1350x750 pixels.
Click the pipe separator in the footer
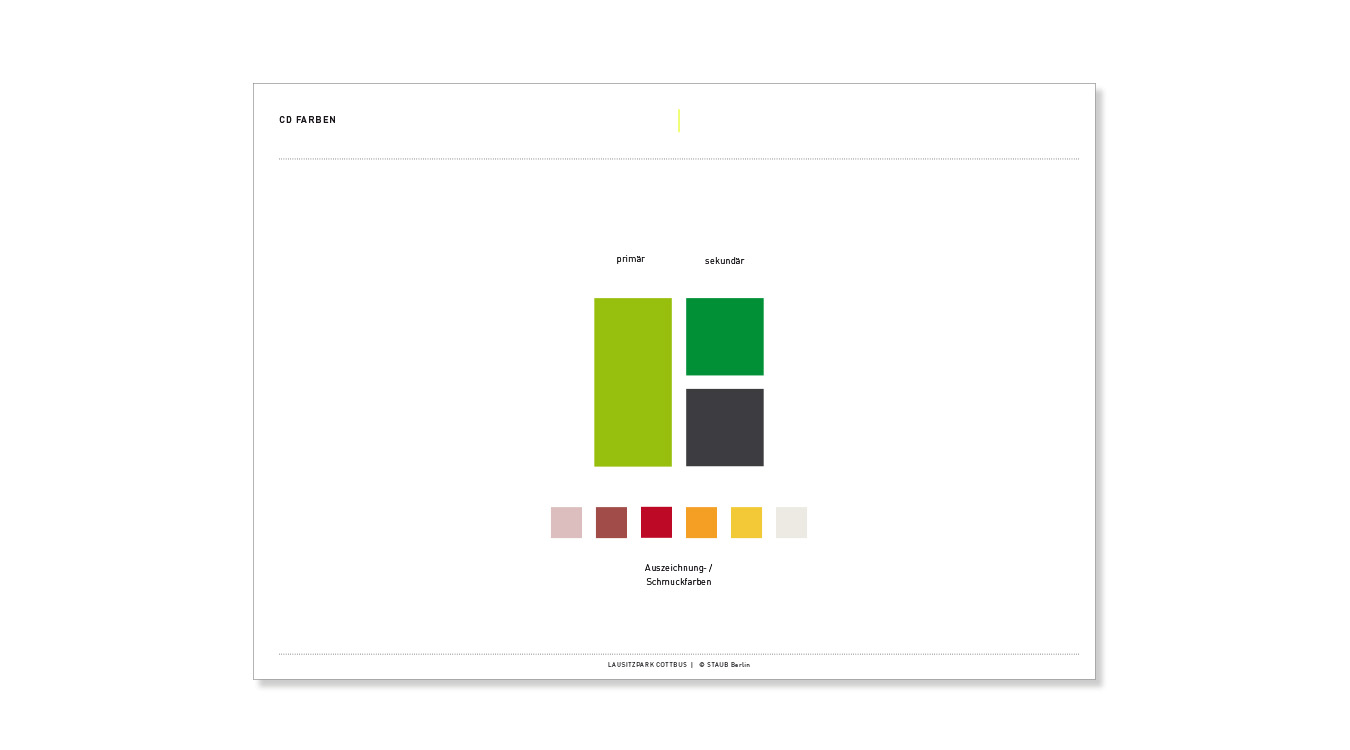[x=692, y=665]
